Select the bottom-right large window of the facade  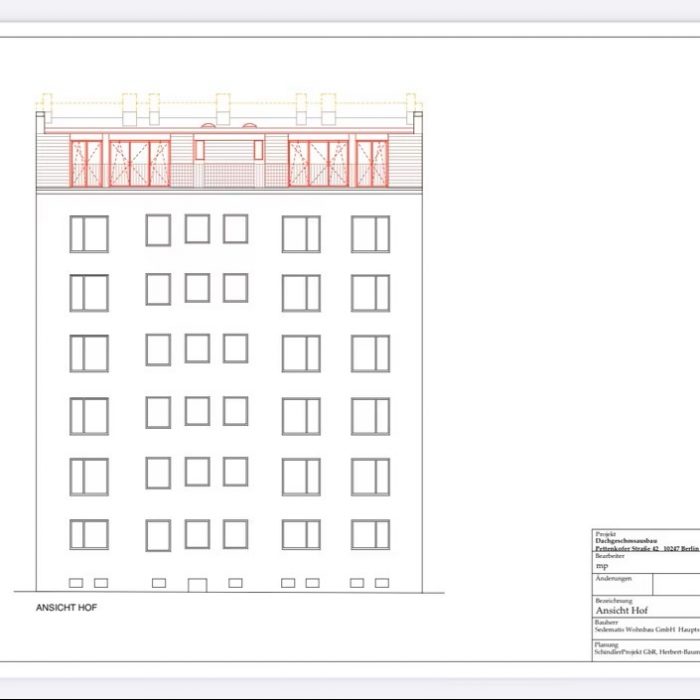(x=370, y=534)
